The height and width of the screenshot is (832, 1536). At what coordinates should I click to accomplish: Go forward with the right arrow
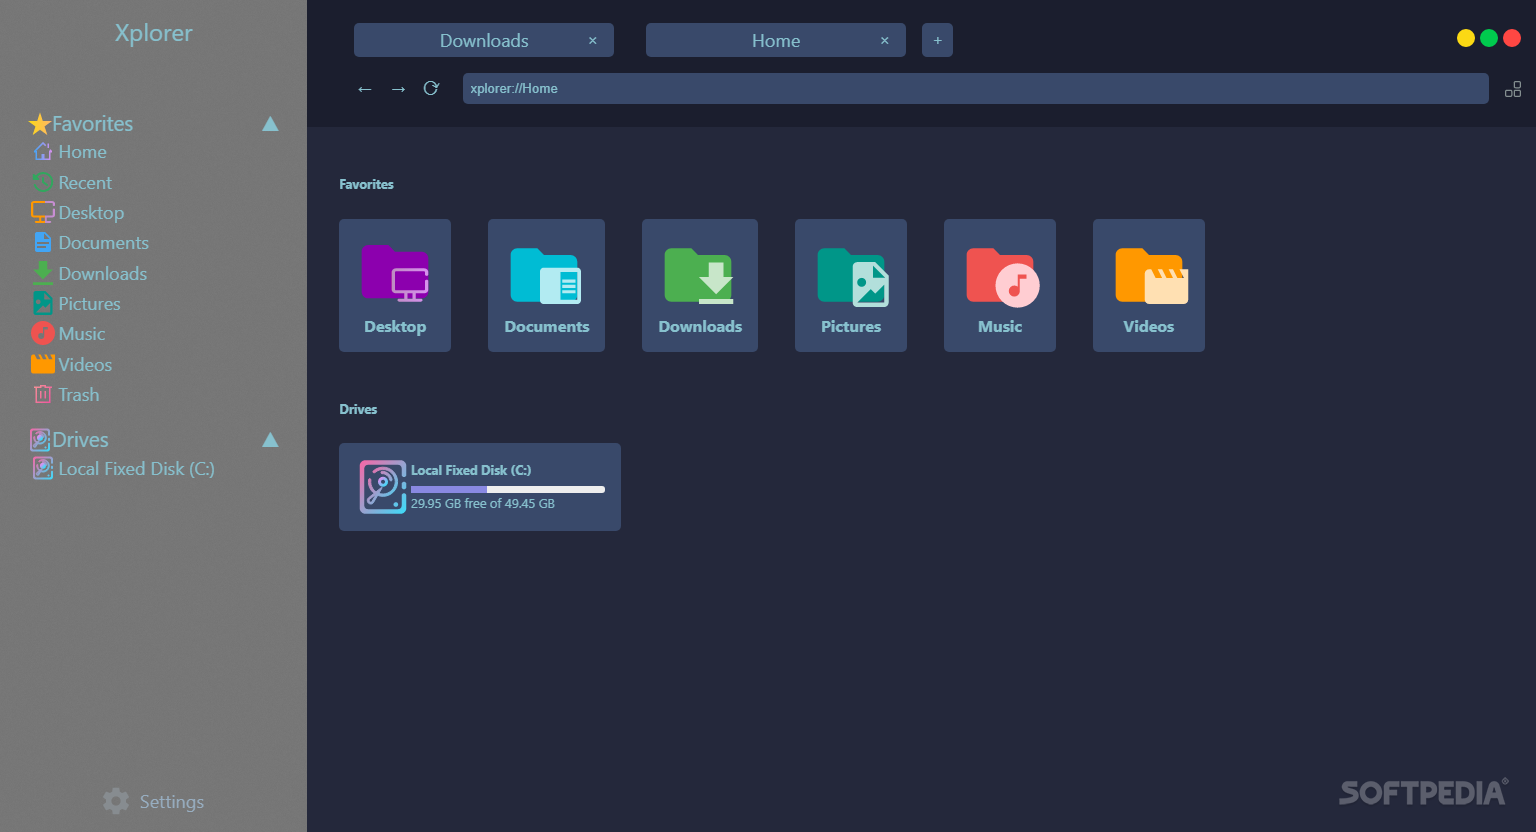click(x=398, y=89)
